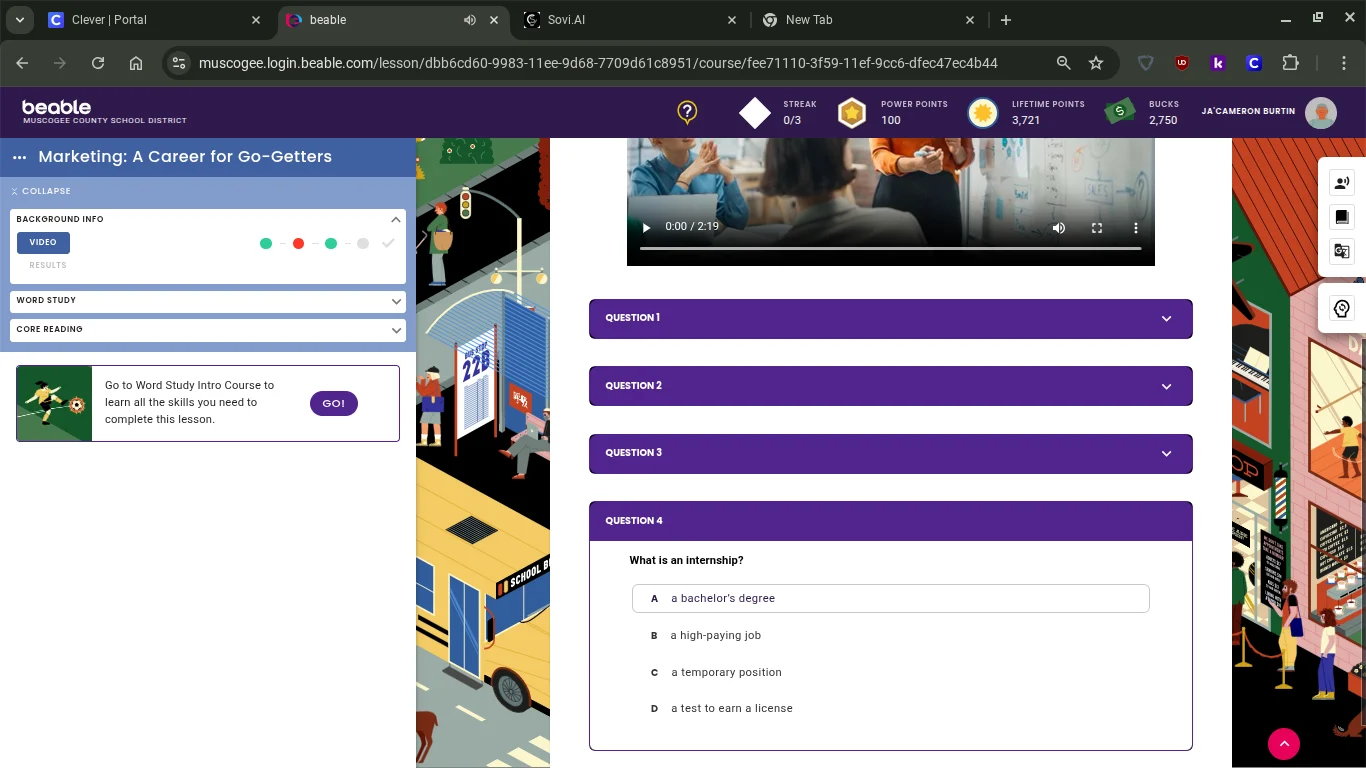The width and height of the screenshot is (1366, 768).
Task: Expand the Core Reading panel
Action: click(208, 329)
